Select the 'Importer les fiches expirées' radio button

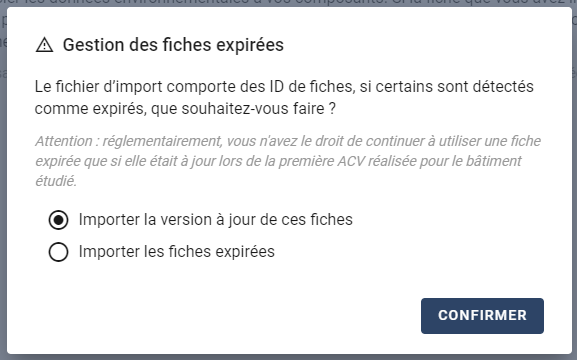pyautogui.click(x=59, y=252)
